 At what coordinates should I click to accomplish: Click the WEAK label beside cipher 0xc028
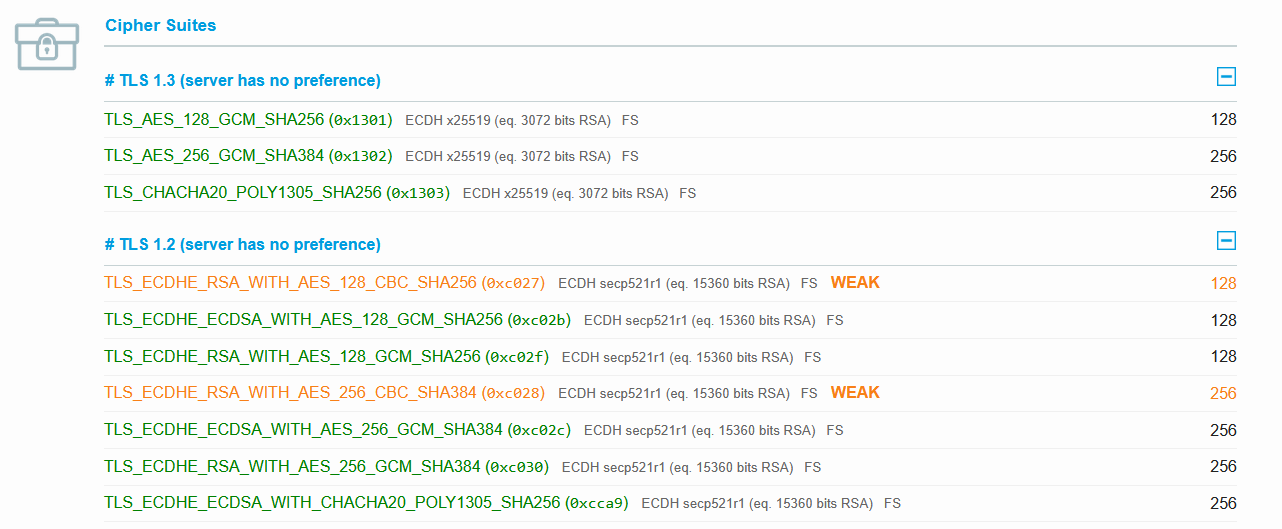[x=855, y=393]
